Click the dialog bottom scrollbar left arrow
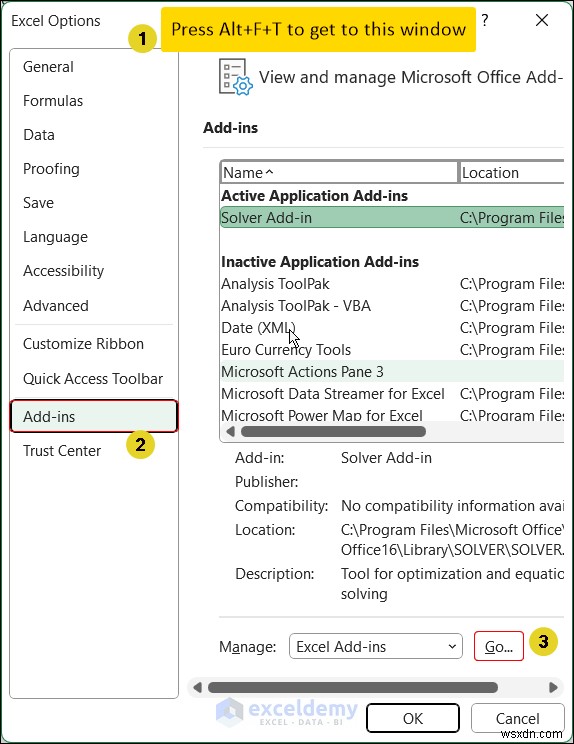Screen dimensions: 574x744 pyautogui.click(x=198, y=687)
